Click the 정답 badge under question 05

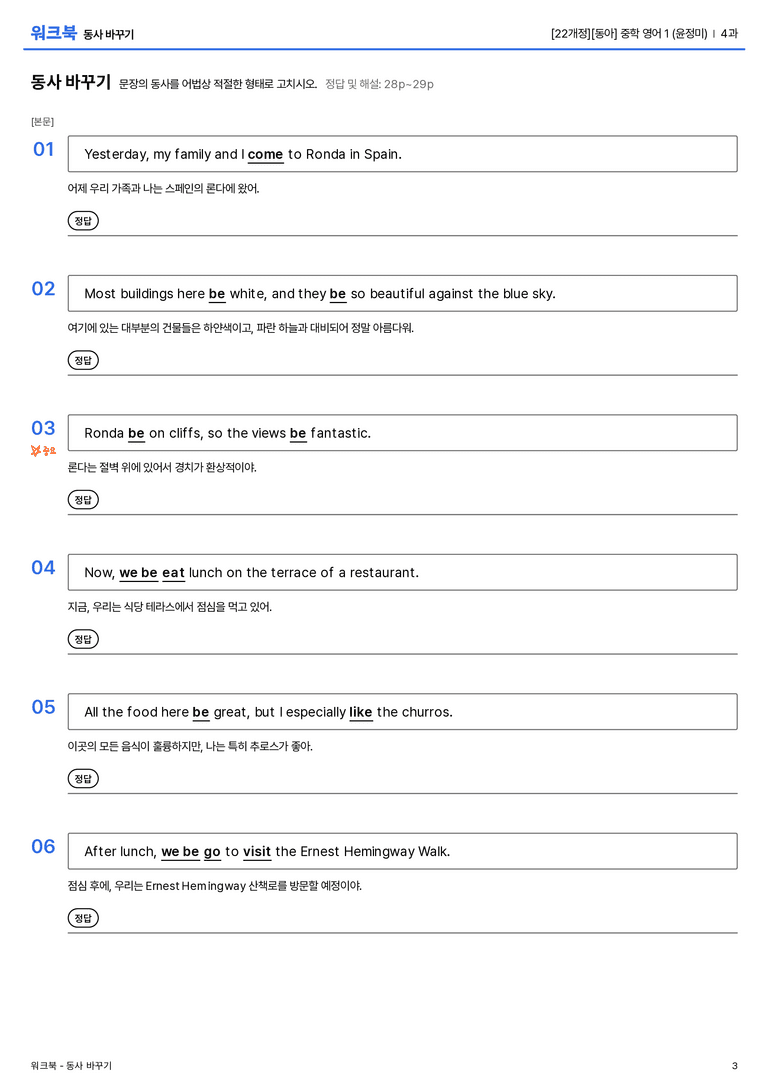pos(83,778)
